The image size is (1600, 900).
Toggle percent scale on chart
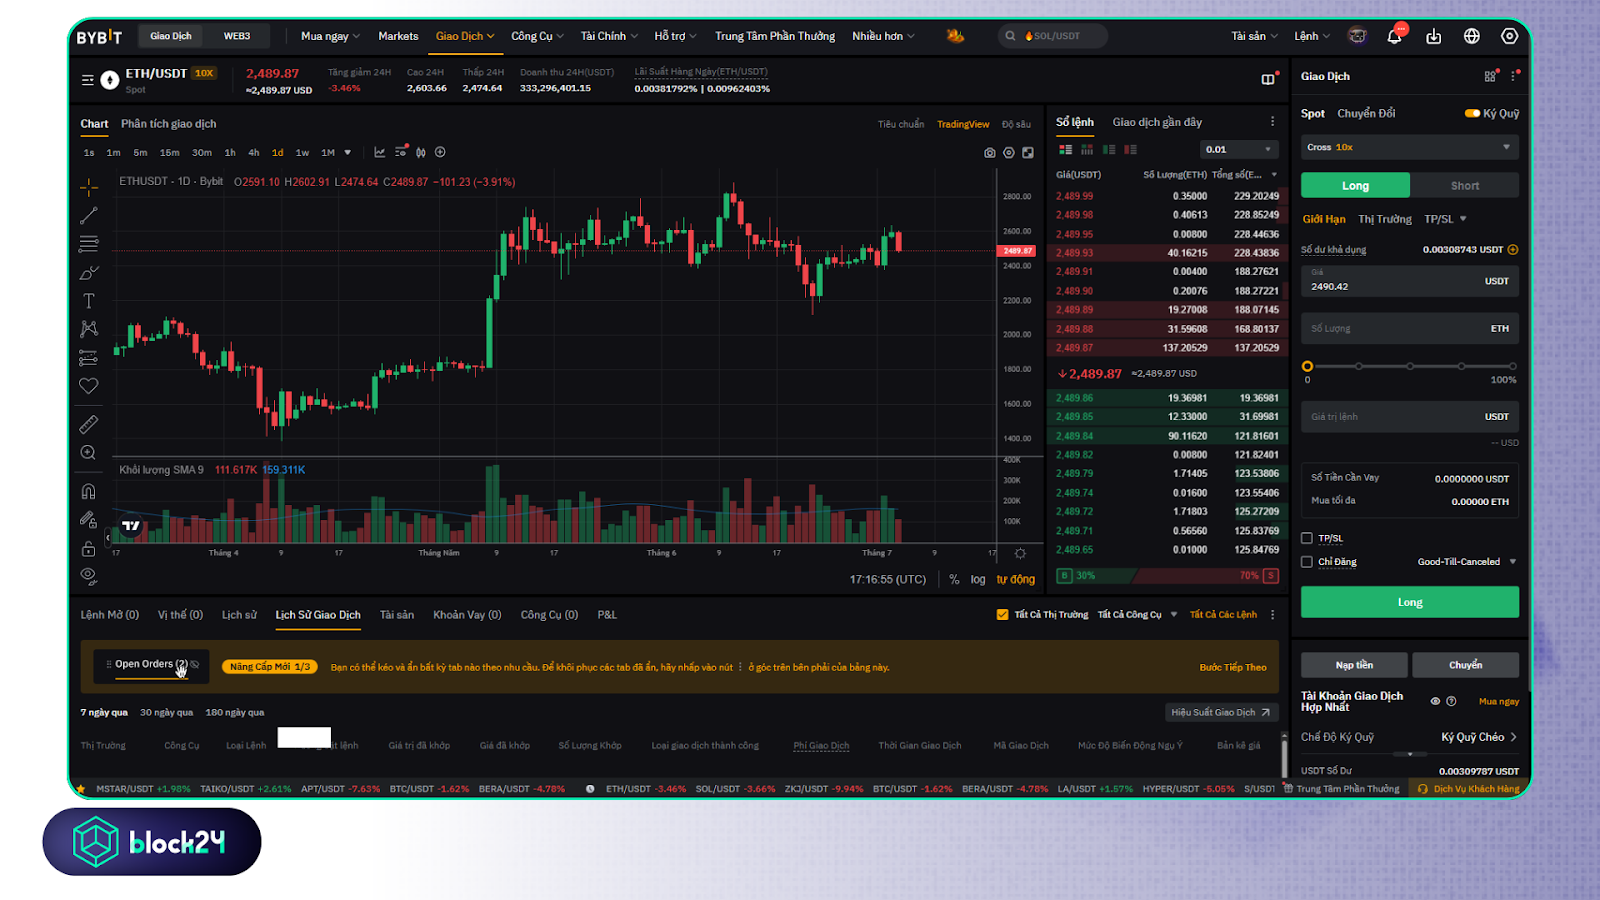click(954, 580)
